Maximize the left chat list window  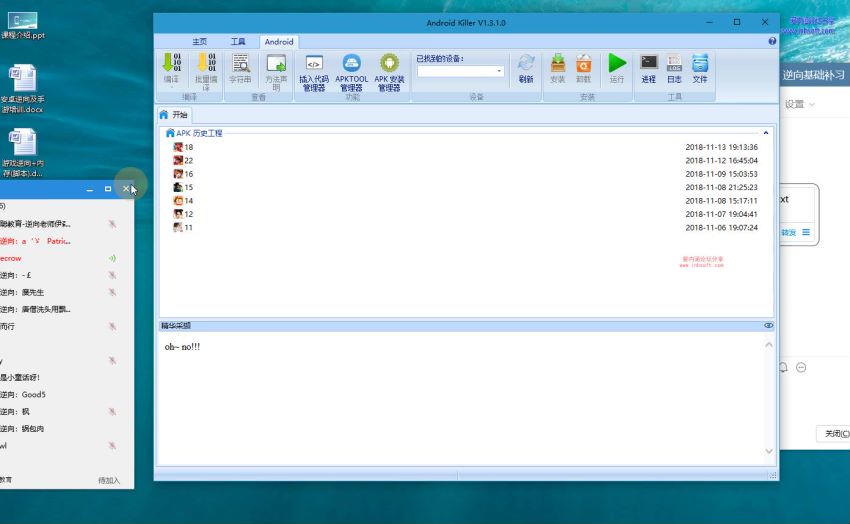pos(108,189)
